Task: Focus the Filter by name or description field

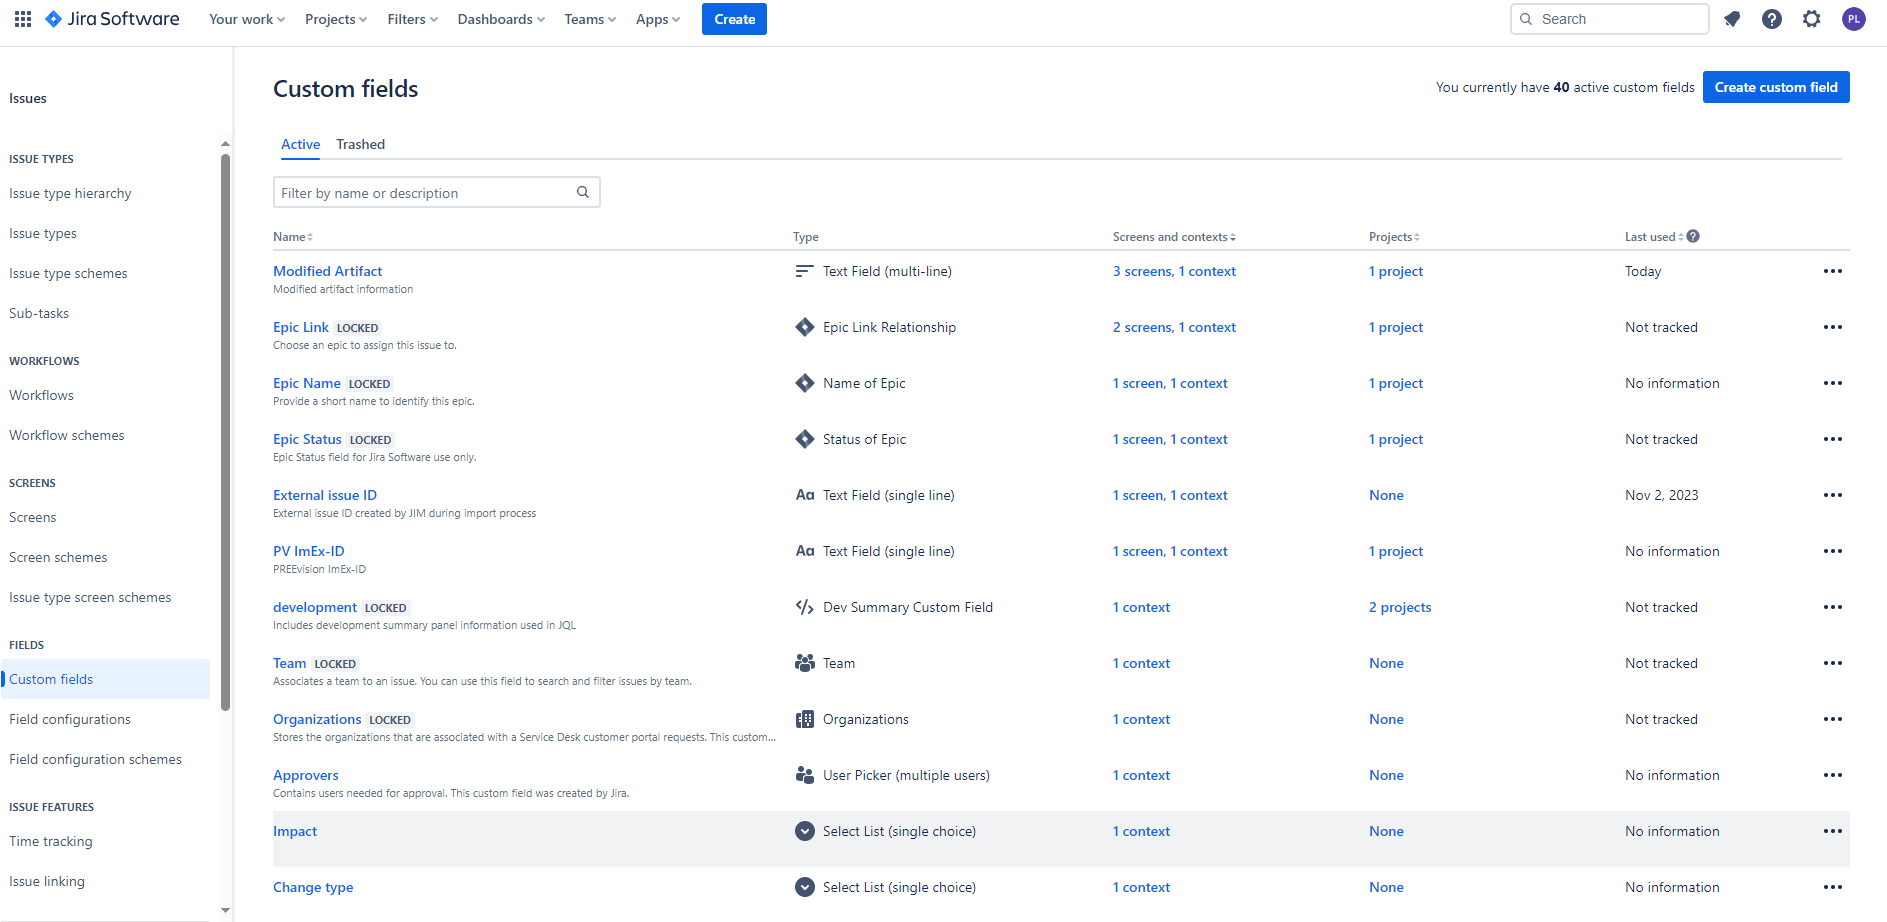Action: tap(436, 192)
